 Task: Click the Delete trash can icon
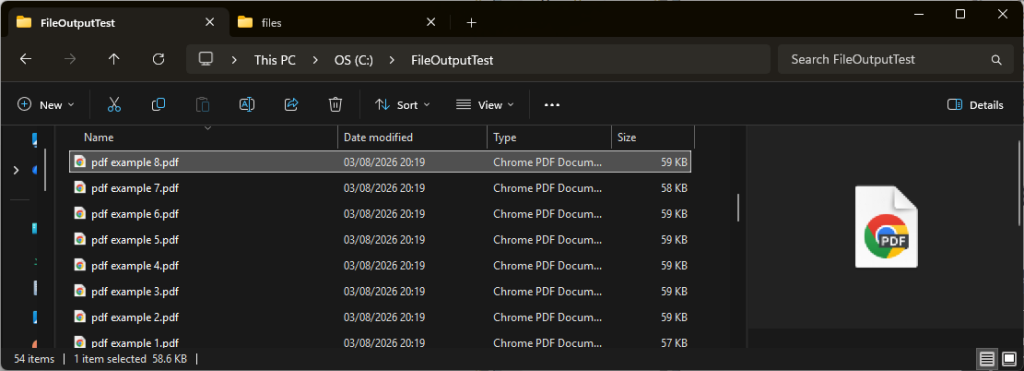[x=335, y=105]
